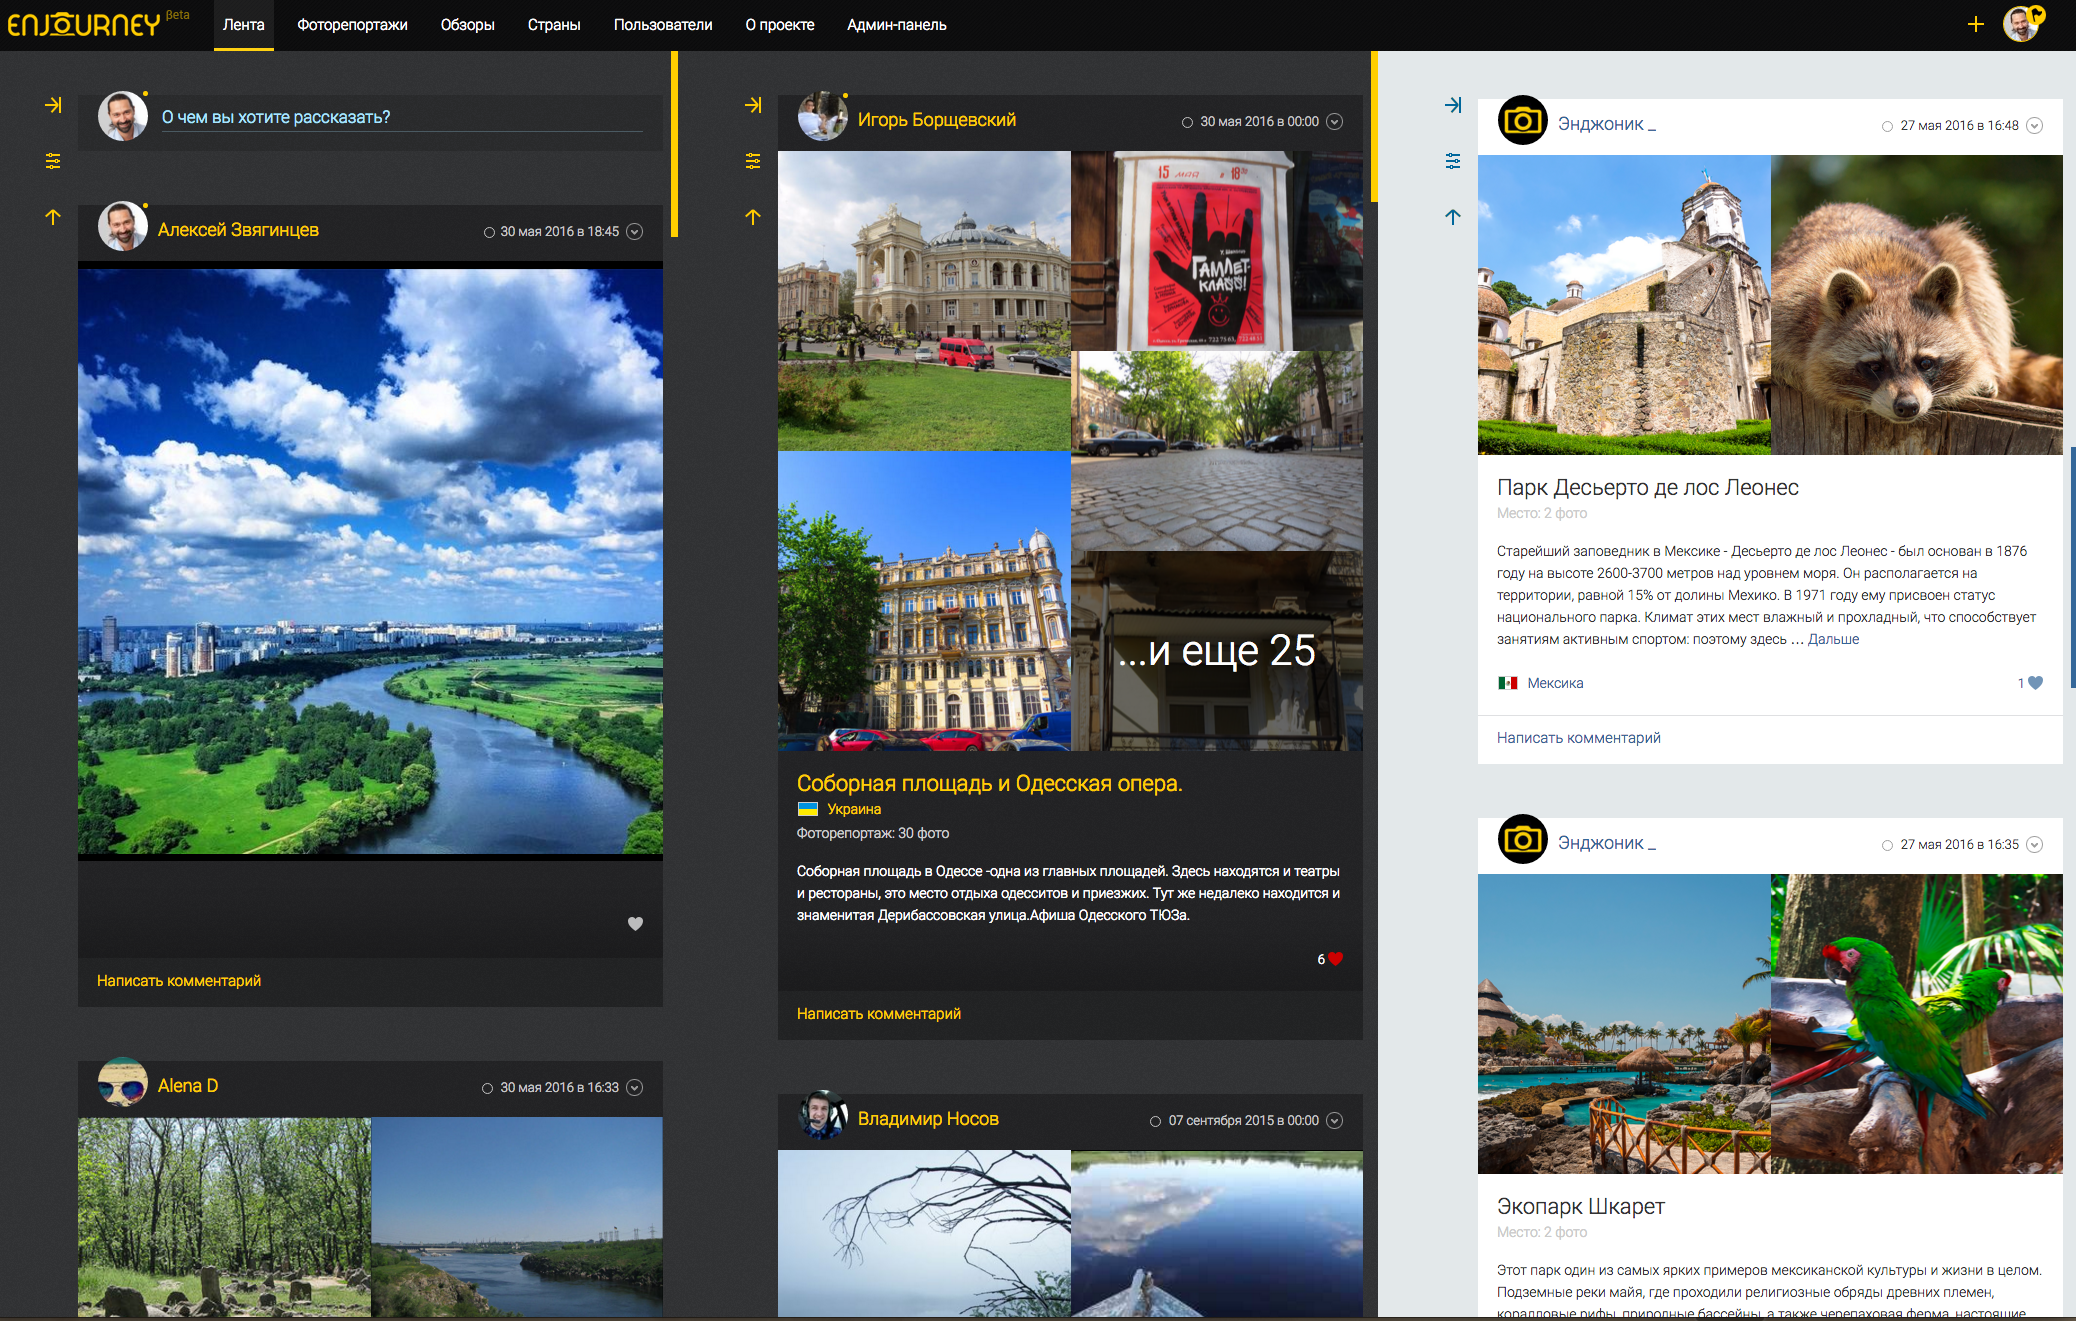Screen dimensions: 2076x1321
Task: Collapse the first column with arrow-to-bar icon
Action: point(53,105)
